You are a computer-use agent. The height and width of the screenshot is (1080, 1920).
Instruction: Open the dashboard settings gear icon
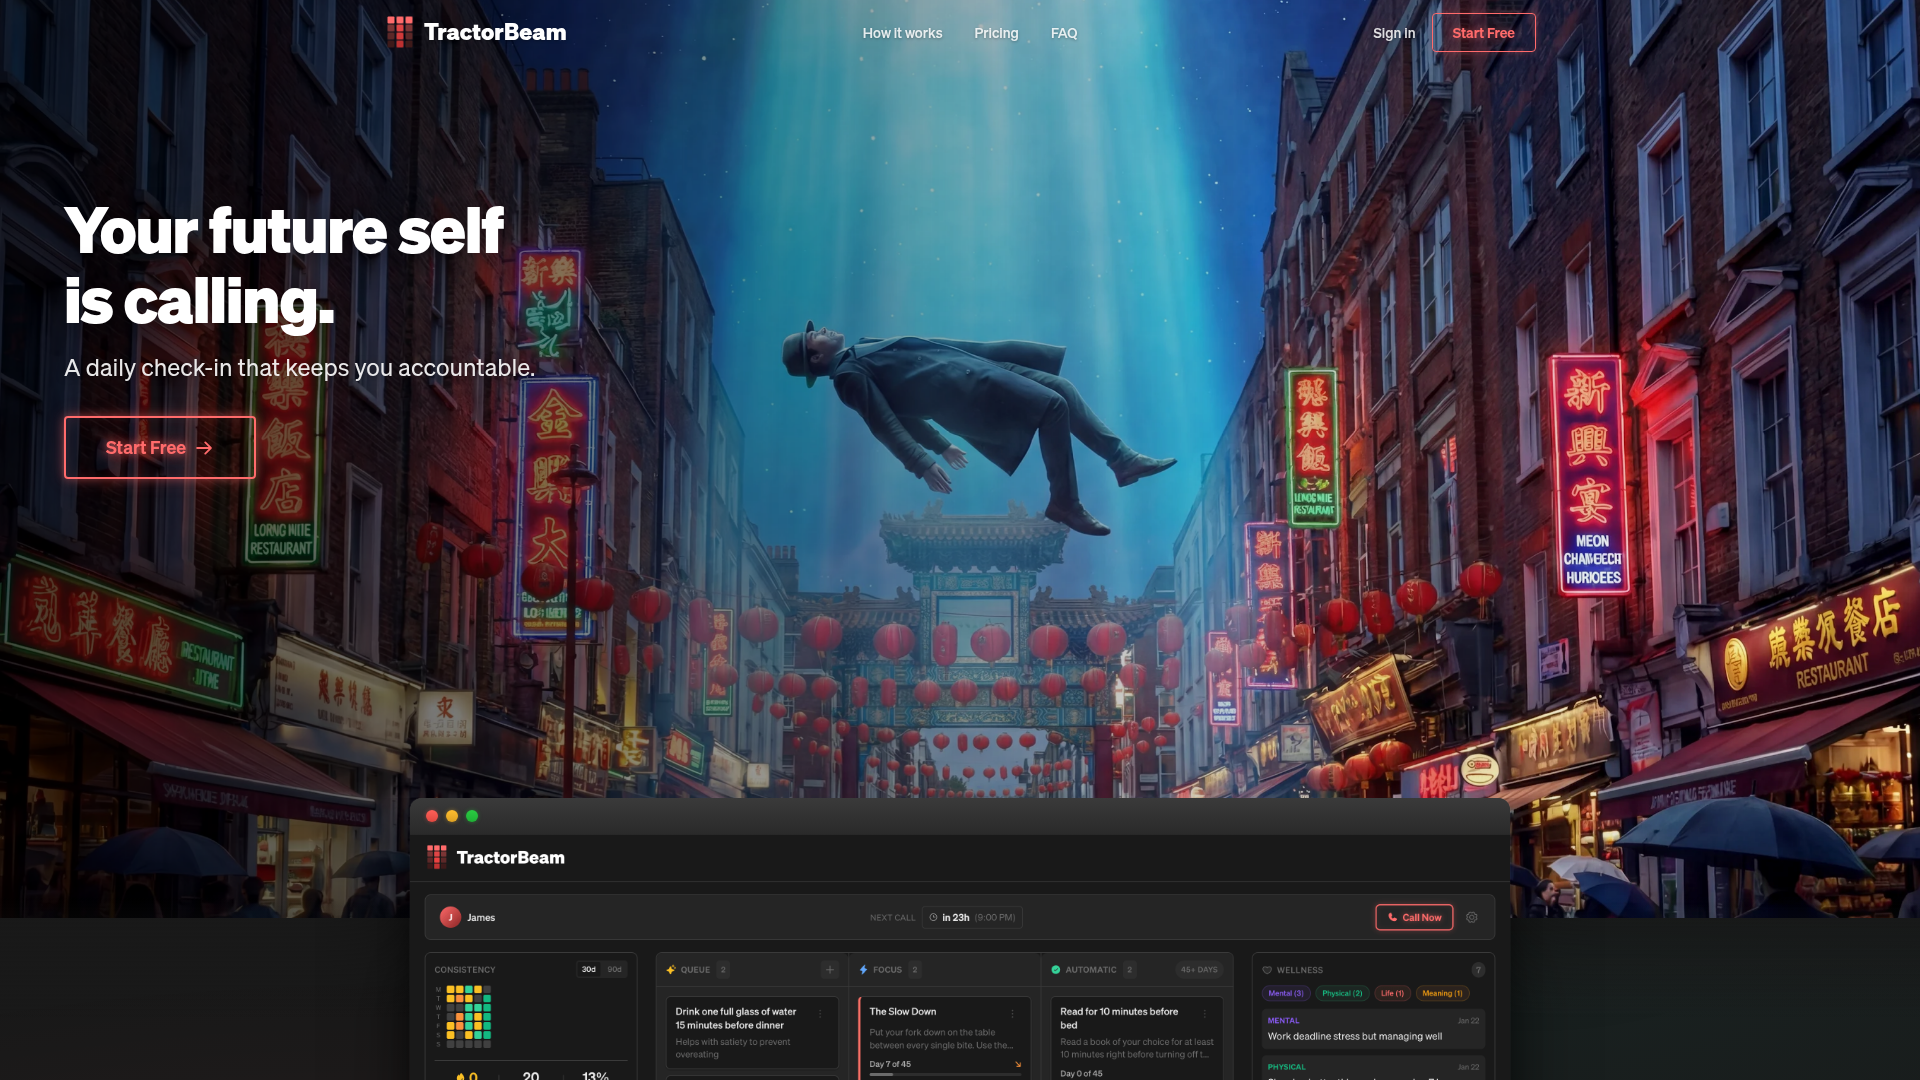(x=1472, y=917)
